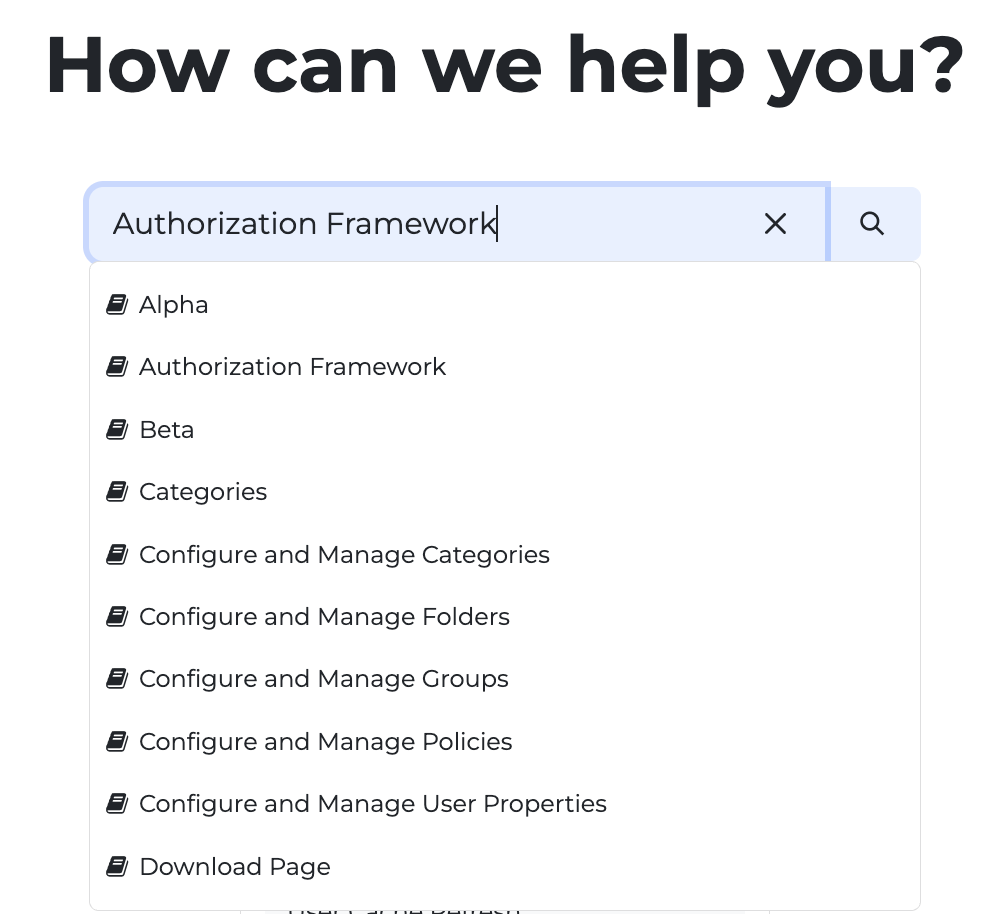This screenshot has width=990, height=914.
Task: Select the Alpha suggestion
Action: [x=174, y=305]
